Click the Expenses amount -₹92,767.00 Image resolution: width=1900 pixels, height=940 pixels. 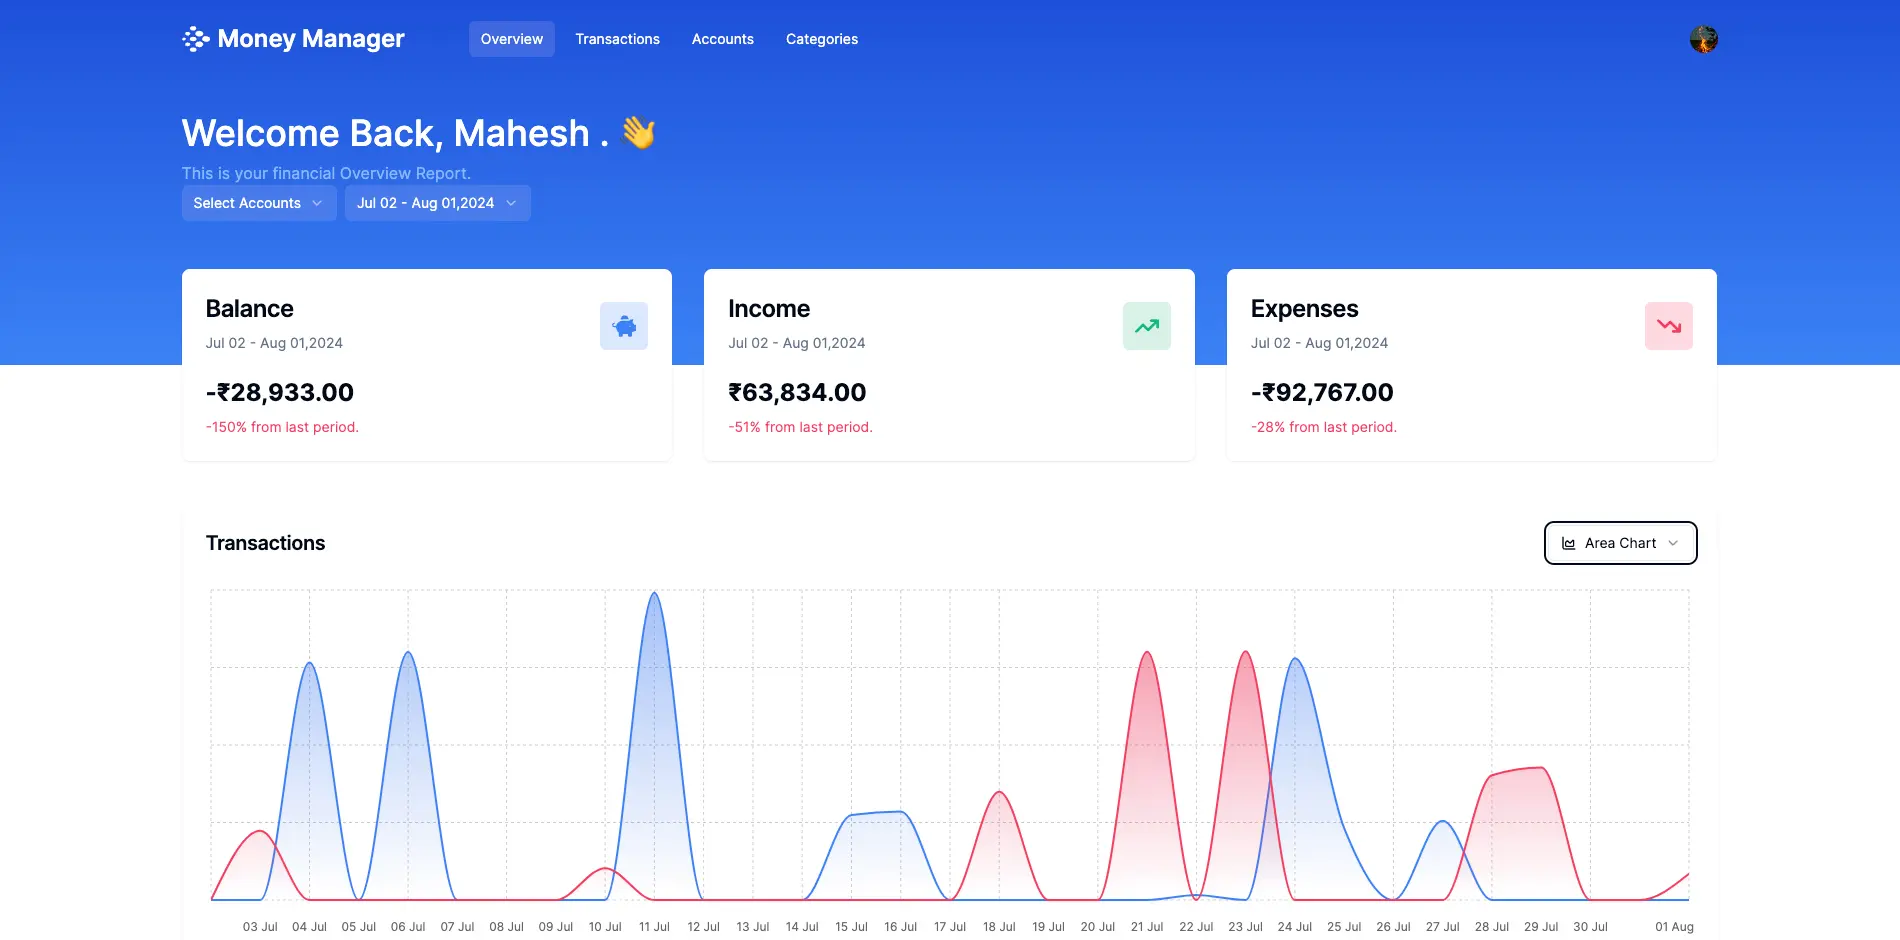click(x=1321, y=392)
